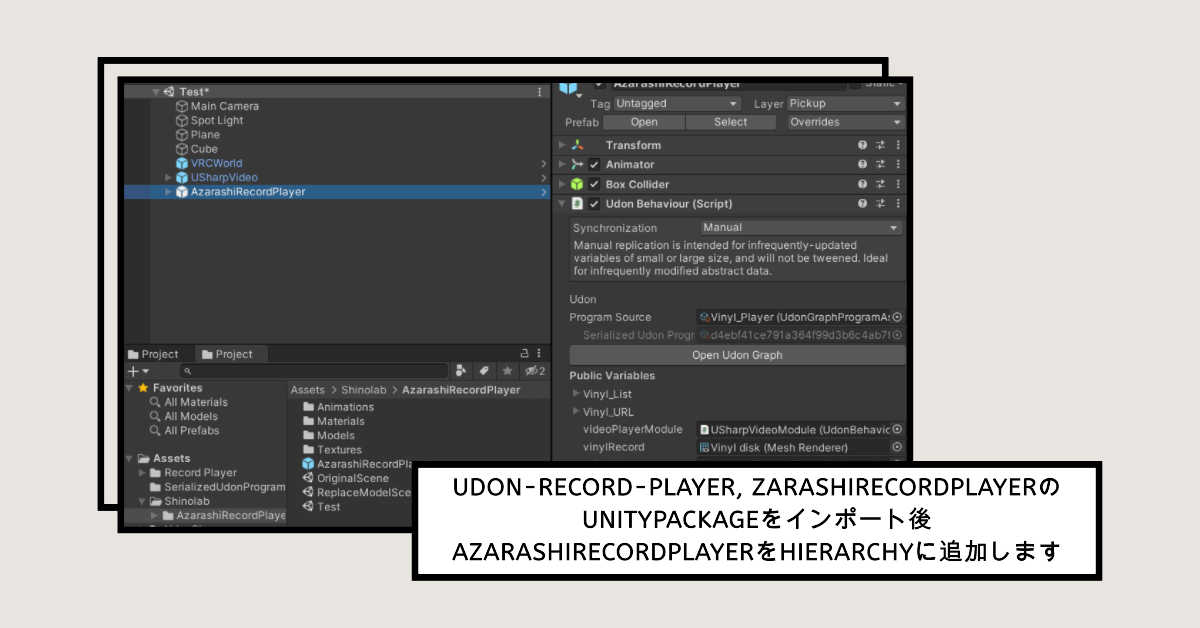Click the hidden packages eye icon in Project toolbar

(x=530, y=371)
